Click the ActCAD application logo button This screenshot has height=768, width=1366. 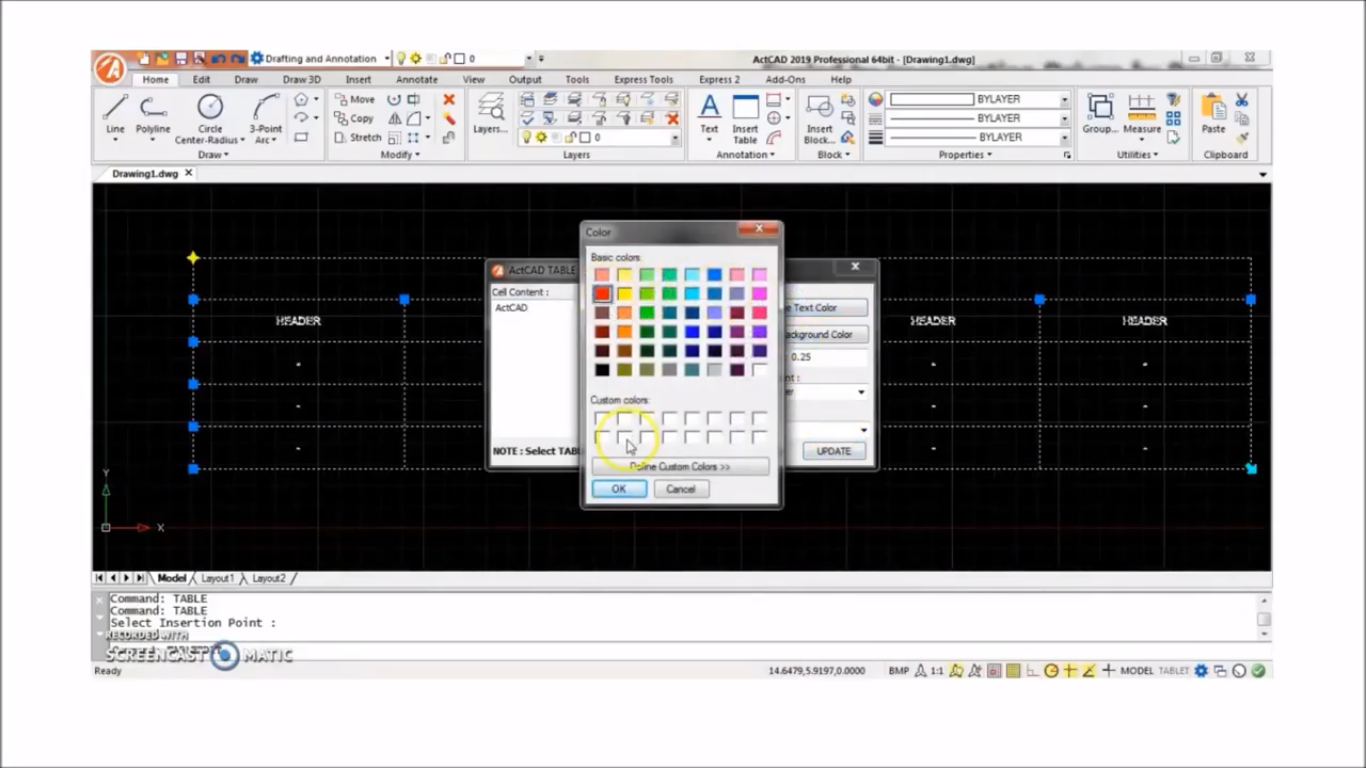coord(109,68)
